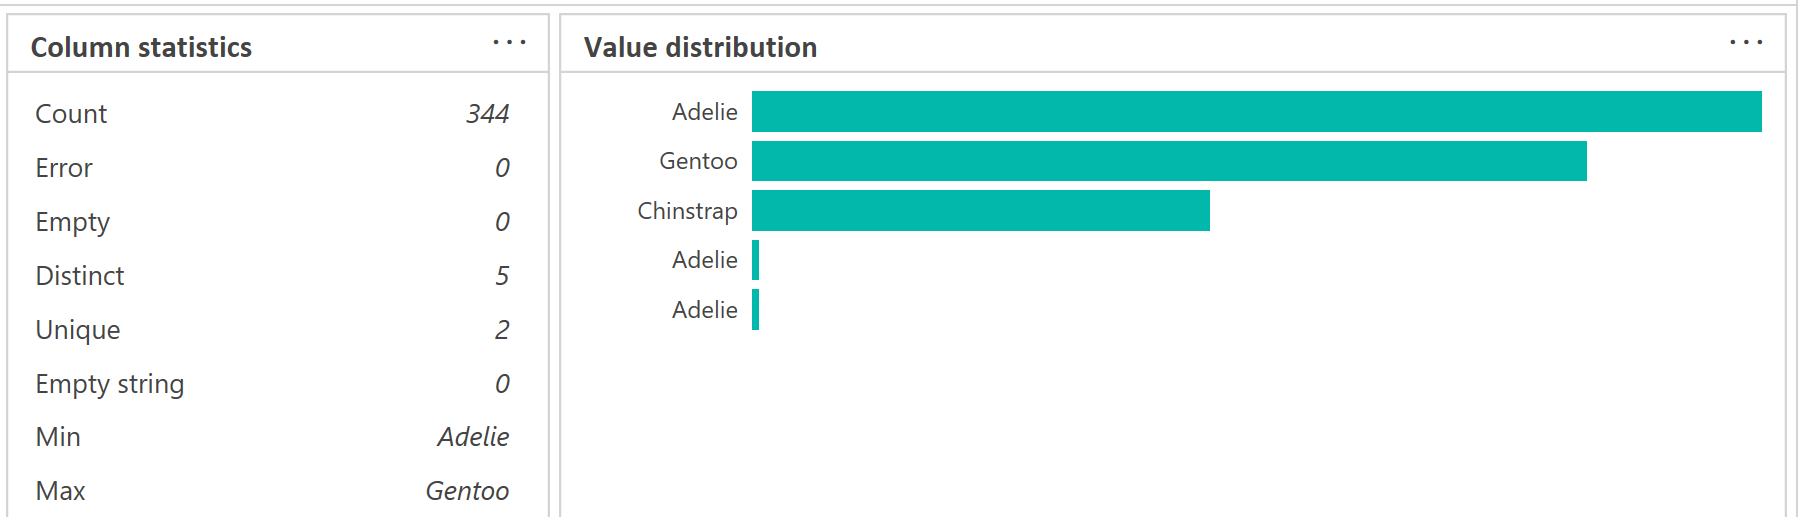Click the Value distribution panel title
The width and height of the screenshot is (1803, 517).
pyautogui.click(x=700, y=47)
